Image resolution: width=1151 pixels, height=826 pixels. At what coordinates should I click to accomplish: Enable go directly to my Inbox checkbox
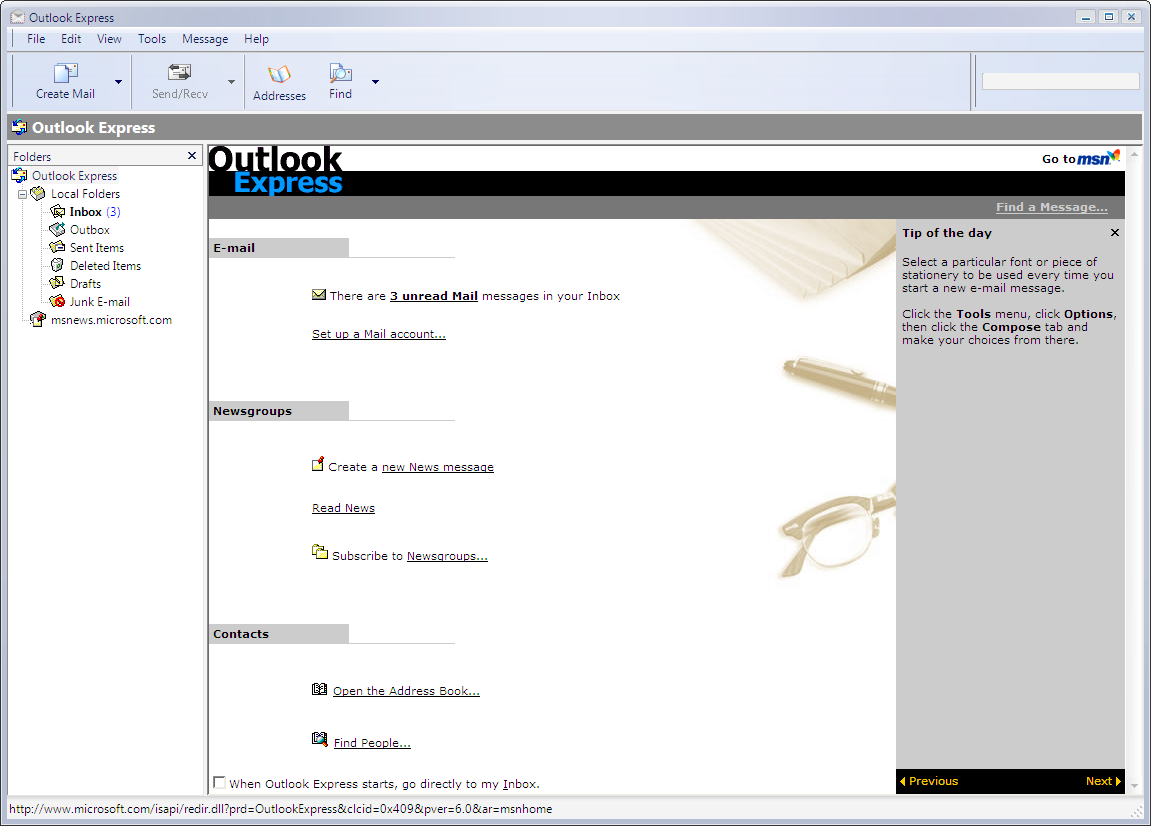click(219, 783)
